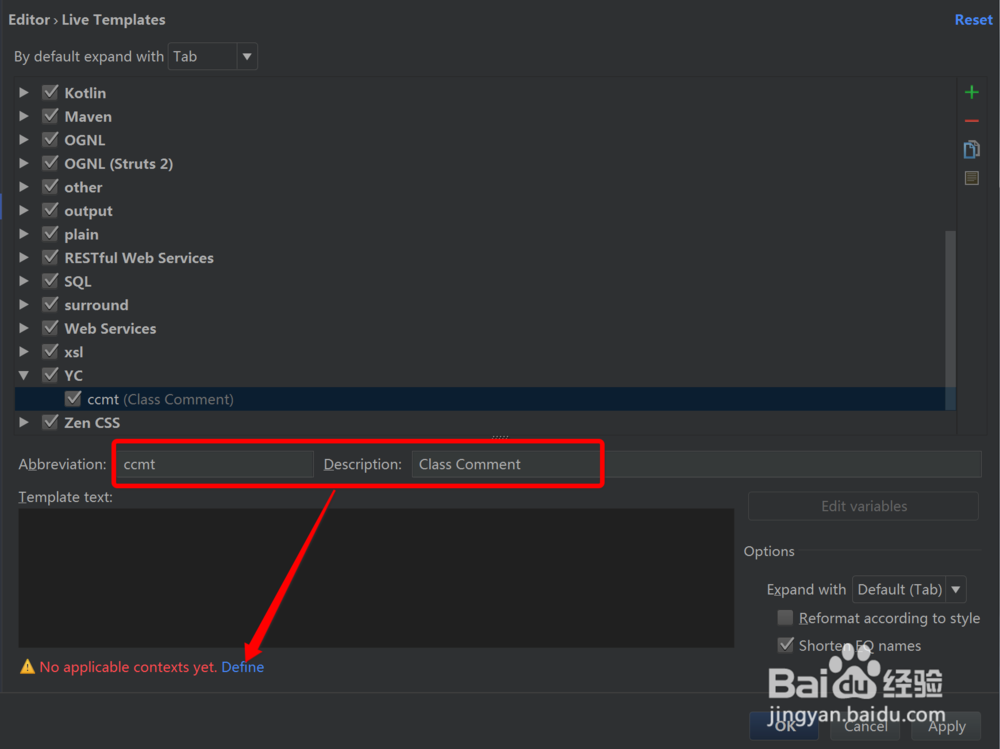Click the Define contexts link
Image resolution: width=1000 pixels, height=749 pixels.
click(x=242, y=666)
